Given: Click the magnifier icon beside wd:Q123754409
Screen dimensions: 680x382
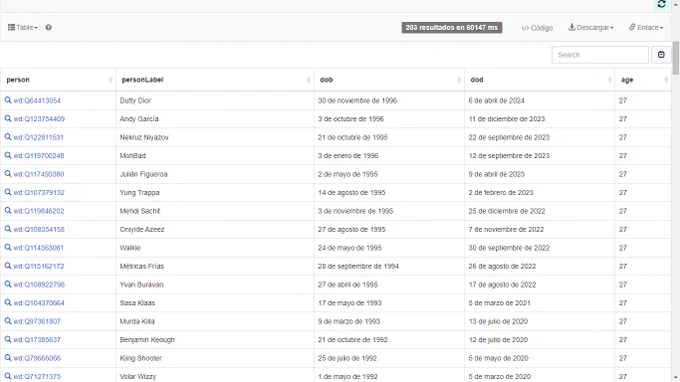Looking at the screenshot, I should pos(8,118).
